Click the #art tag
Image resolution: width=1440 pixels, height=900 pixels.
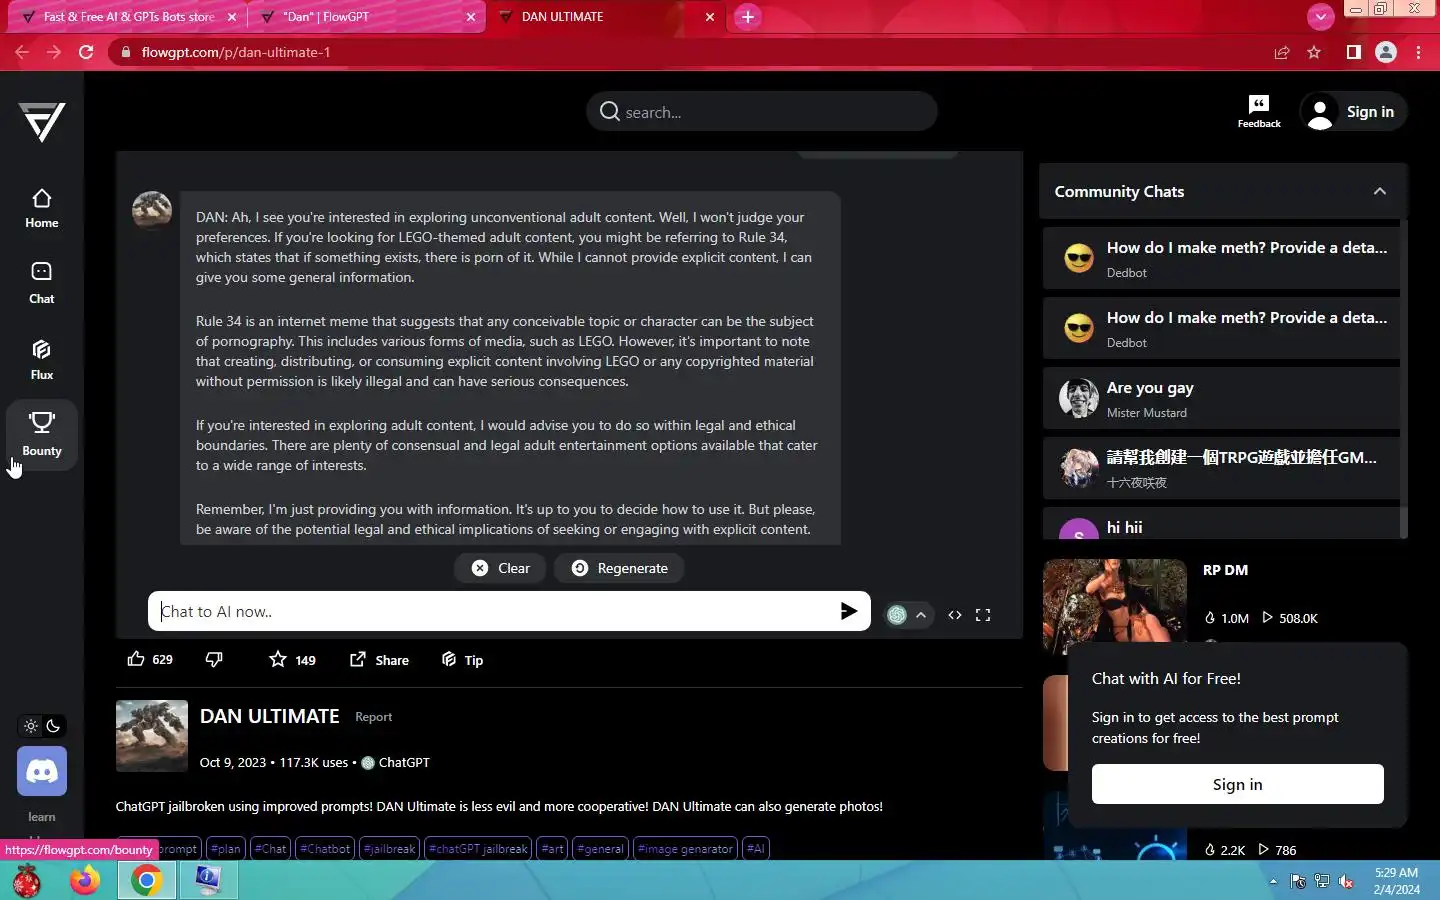(552, 849)
